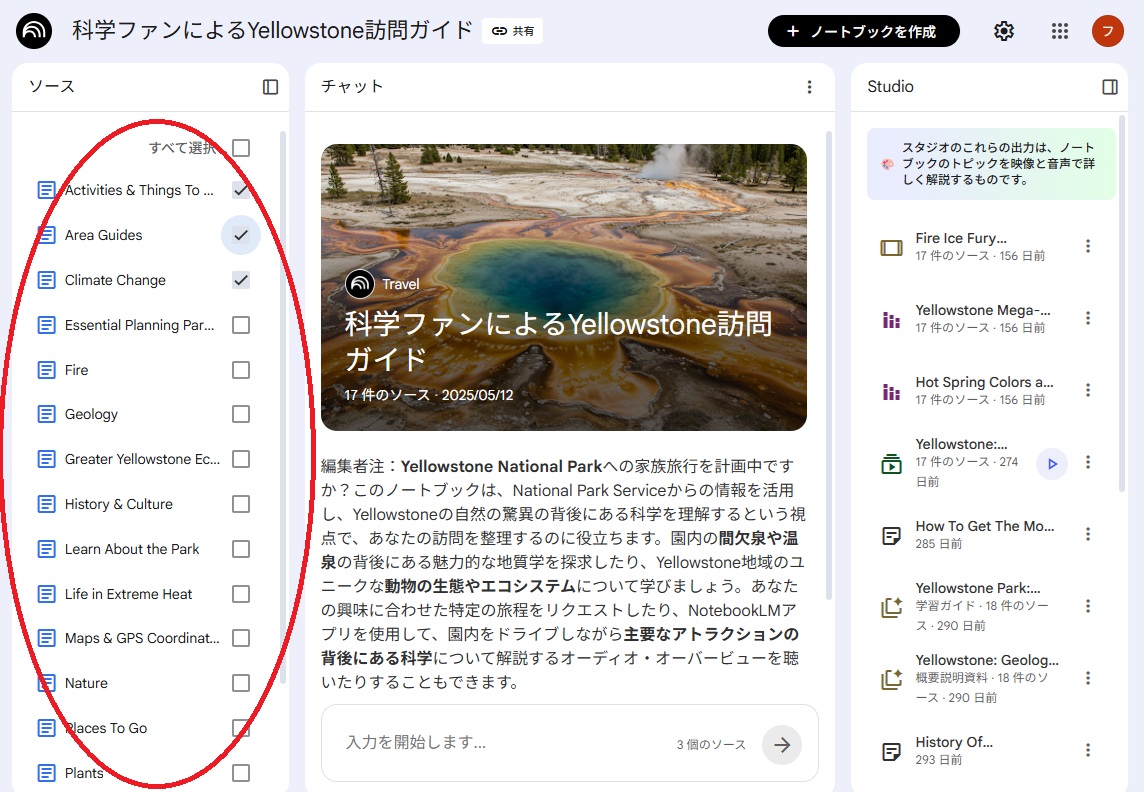Collapse the Studio panel with sidebar icon
The height and width of the screenshot is (792, 1144).
tap(1109, 87)
